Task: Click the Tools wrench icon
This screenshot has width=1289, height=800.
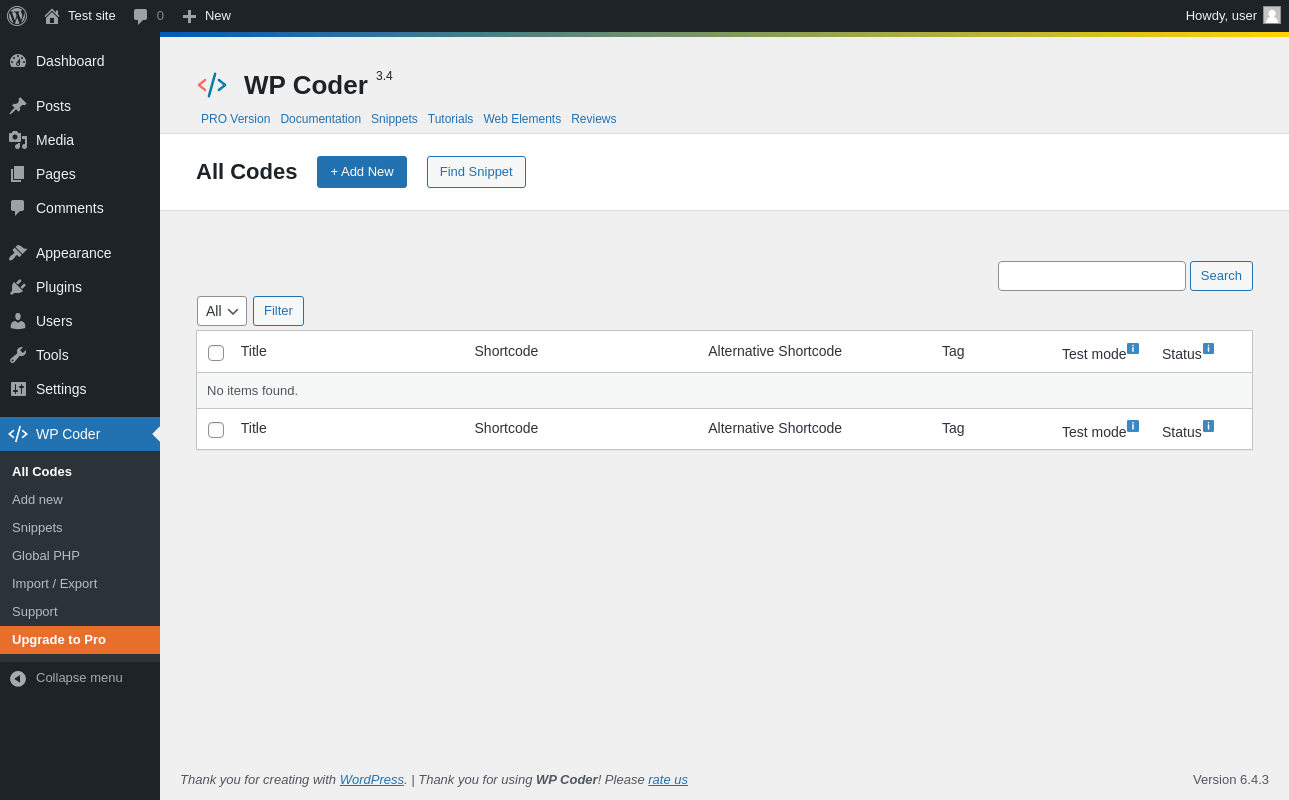Action: 18,355
